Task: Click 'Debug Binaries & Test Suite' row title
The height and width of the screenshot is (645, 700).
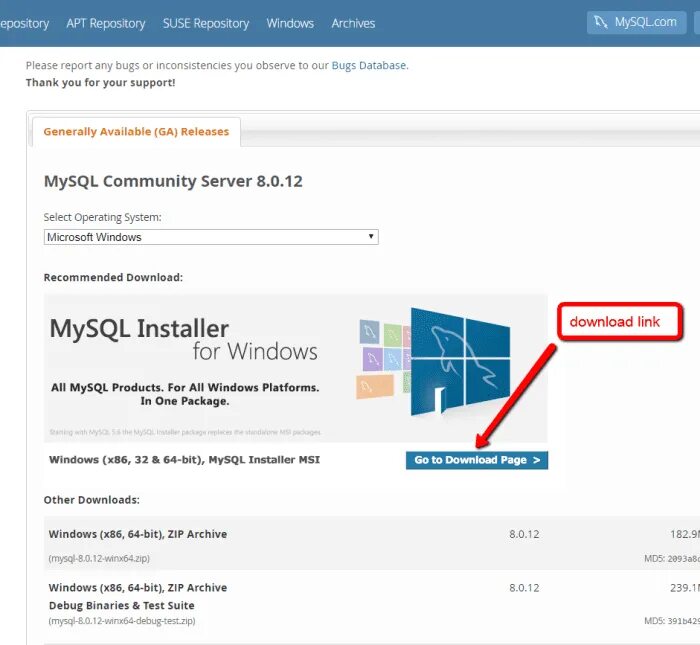Action: tap(121, 606)
